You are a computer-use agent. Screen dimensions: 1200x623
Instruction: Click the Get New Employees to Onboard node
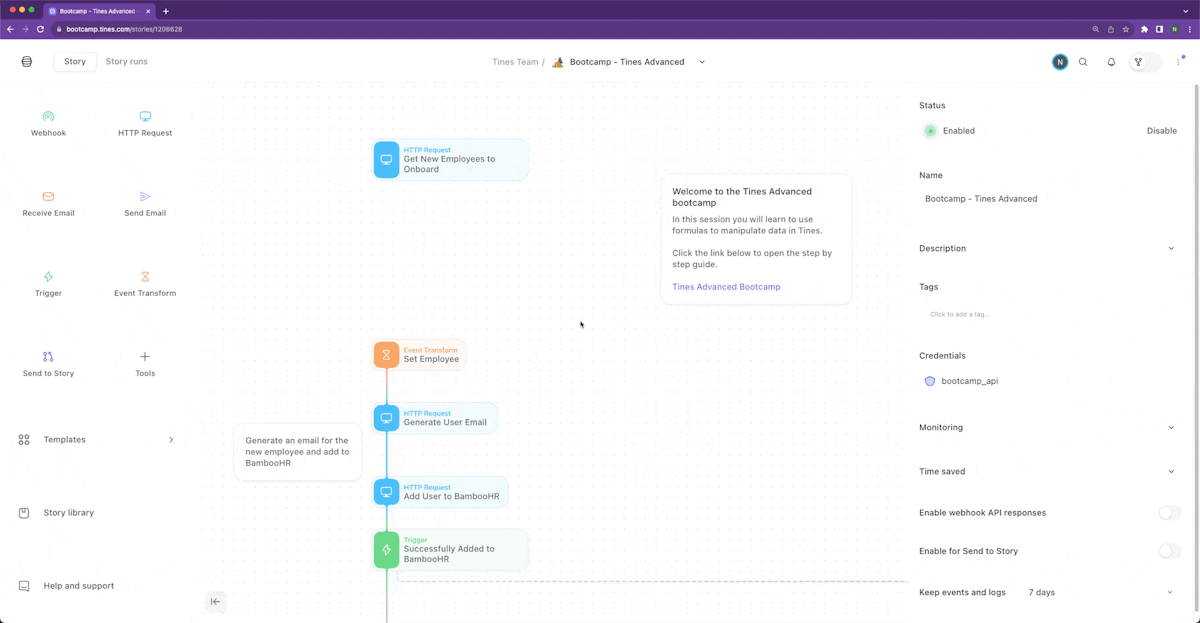[451, 160]
